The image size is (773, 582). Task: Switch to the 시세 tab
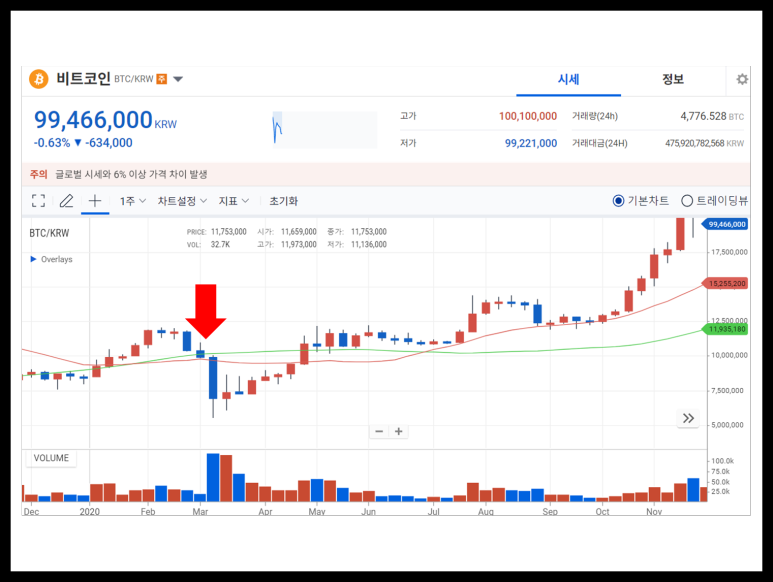tap(568, 79)
